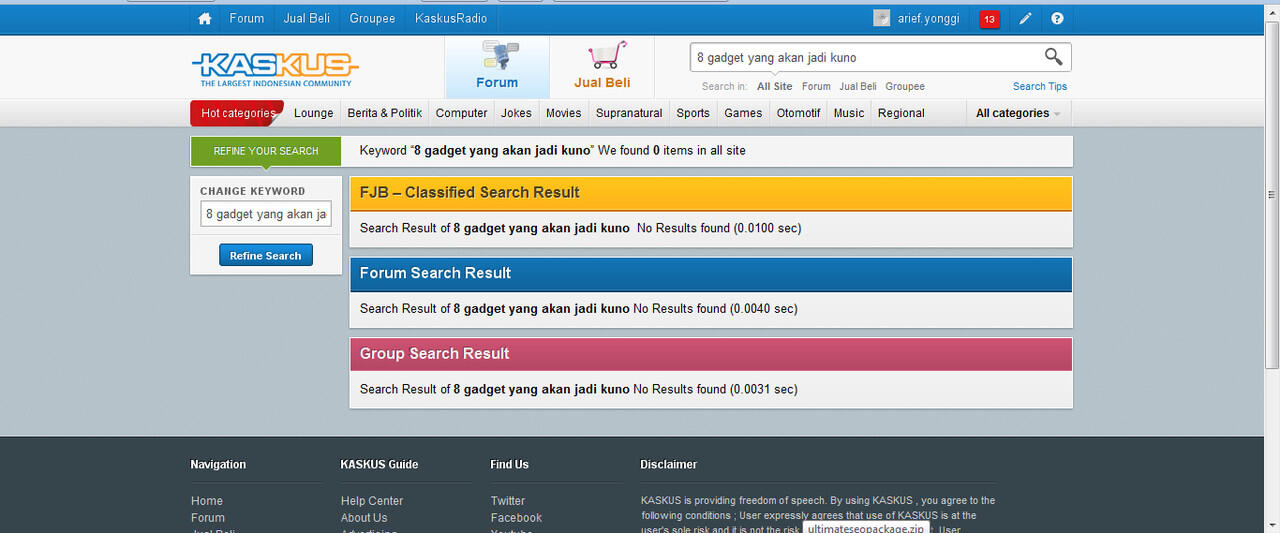This screenshot has width=1280, height=533.
Task: Open the Berita & Politik category
Action: [385, 113]
